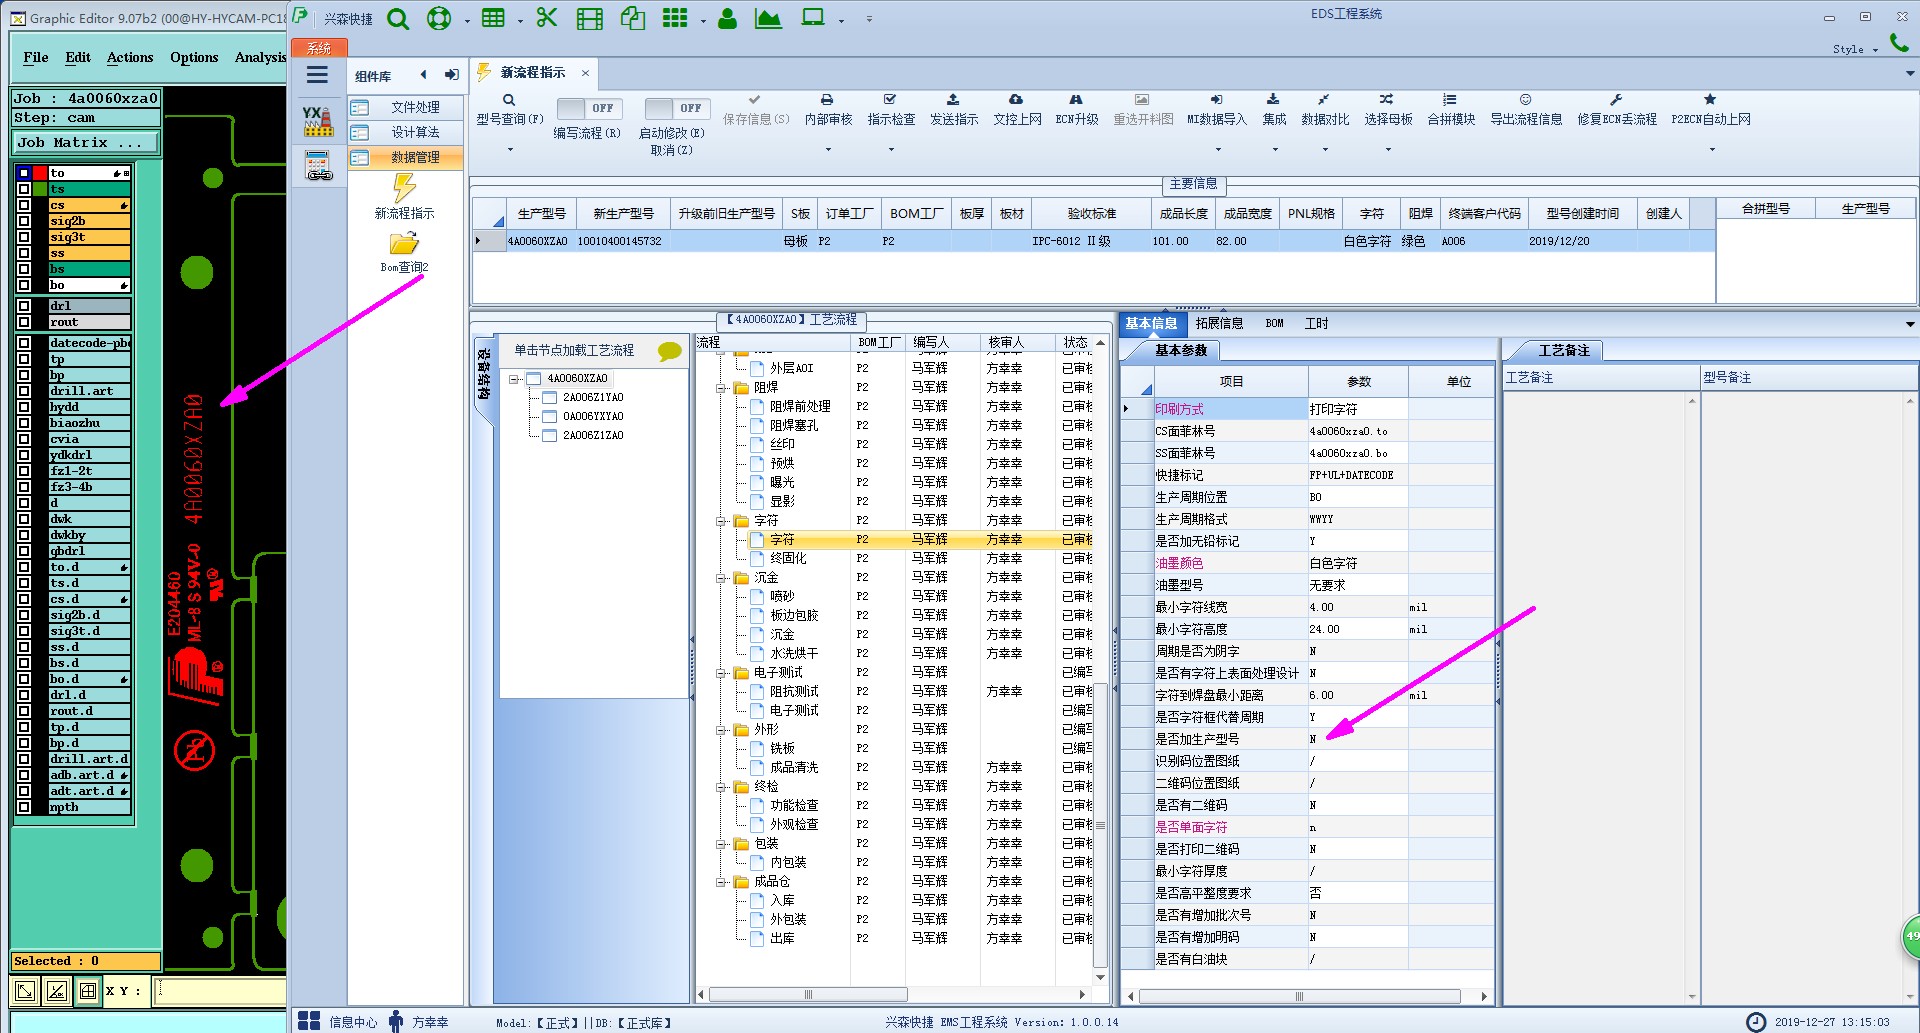Select 文件处理 in component library
1920x1033 pixels.
tap(405, 107)
